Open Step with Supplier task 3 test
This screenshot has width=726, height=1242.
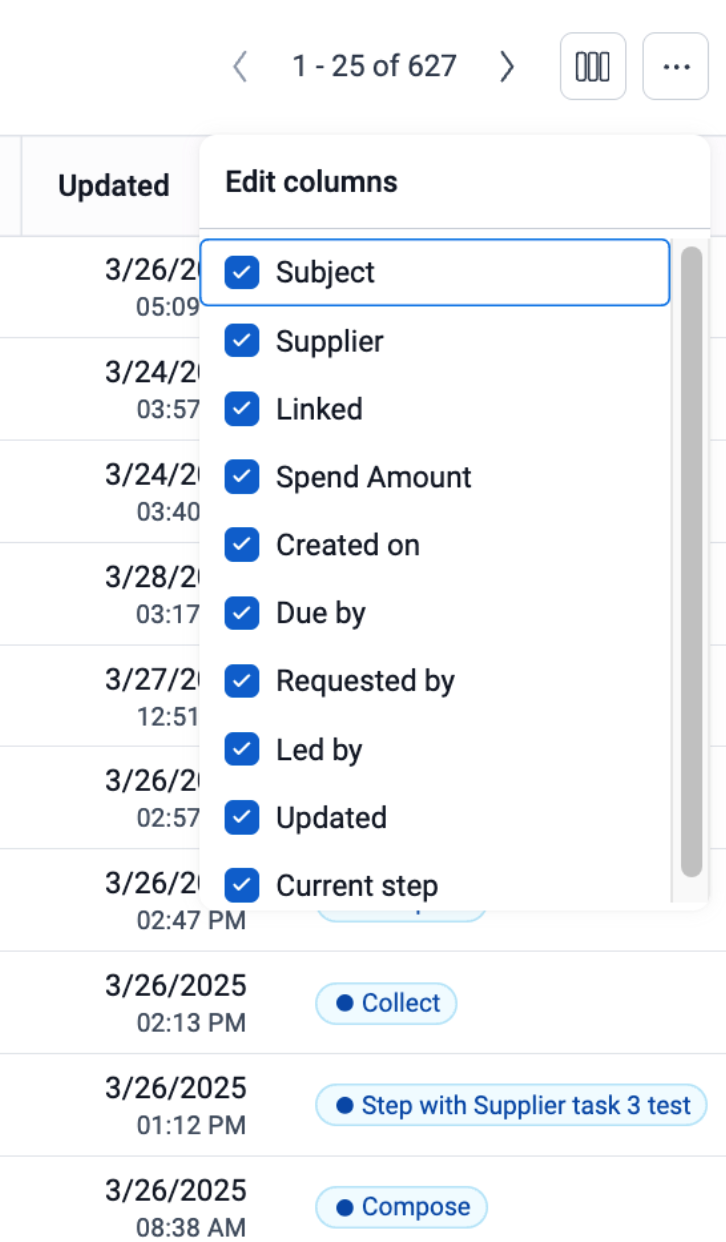511,1105
